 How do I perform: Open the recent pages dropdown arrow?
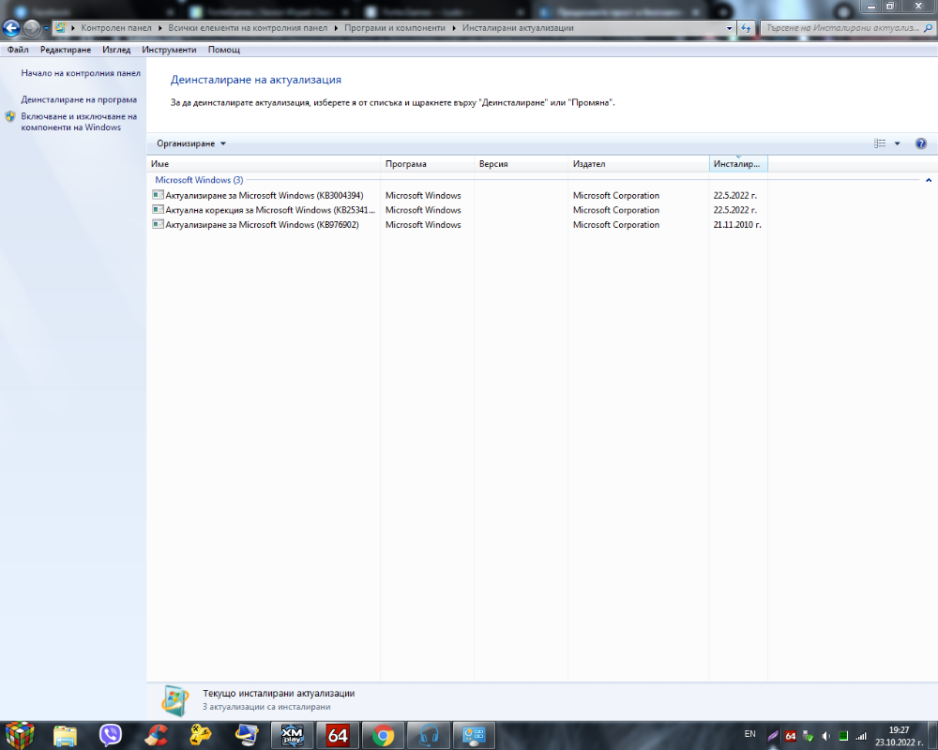pyautogui.click(x=46, y=28)
